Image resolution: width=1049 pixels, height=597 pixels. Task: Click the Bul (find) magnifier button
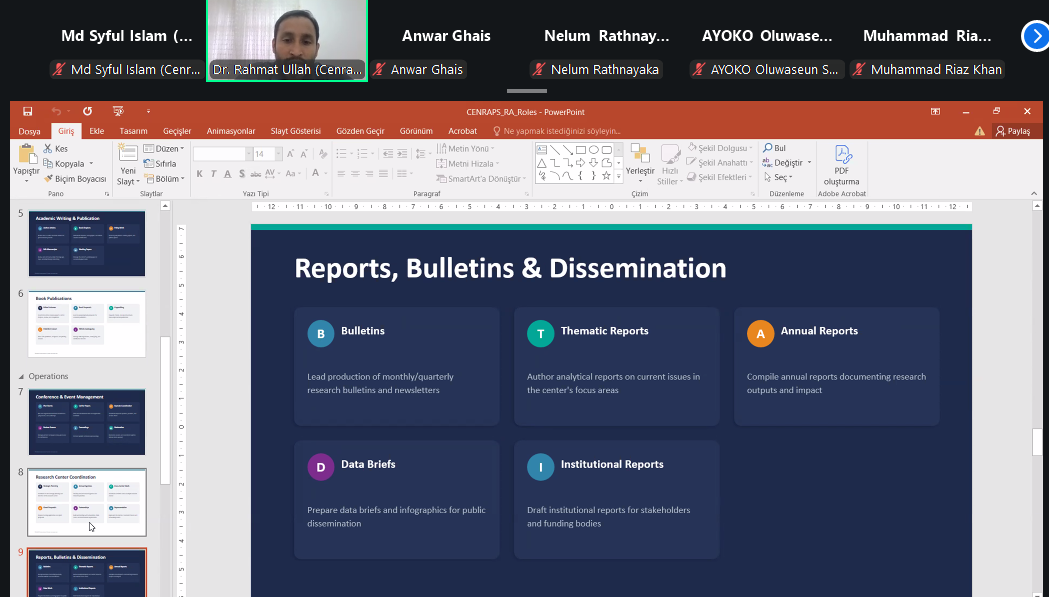click(775, 148)
